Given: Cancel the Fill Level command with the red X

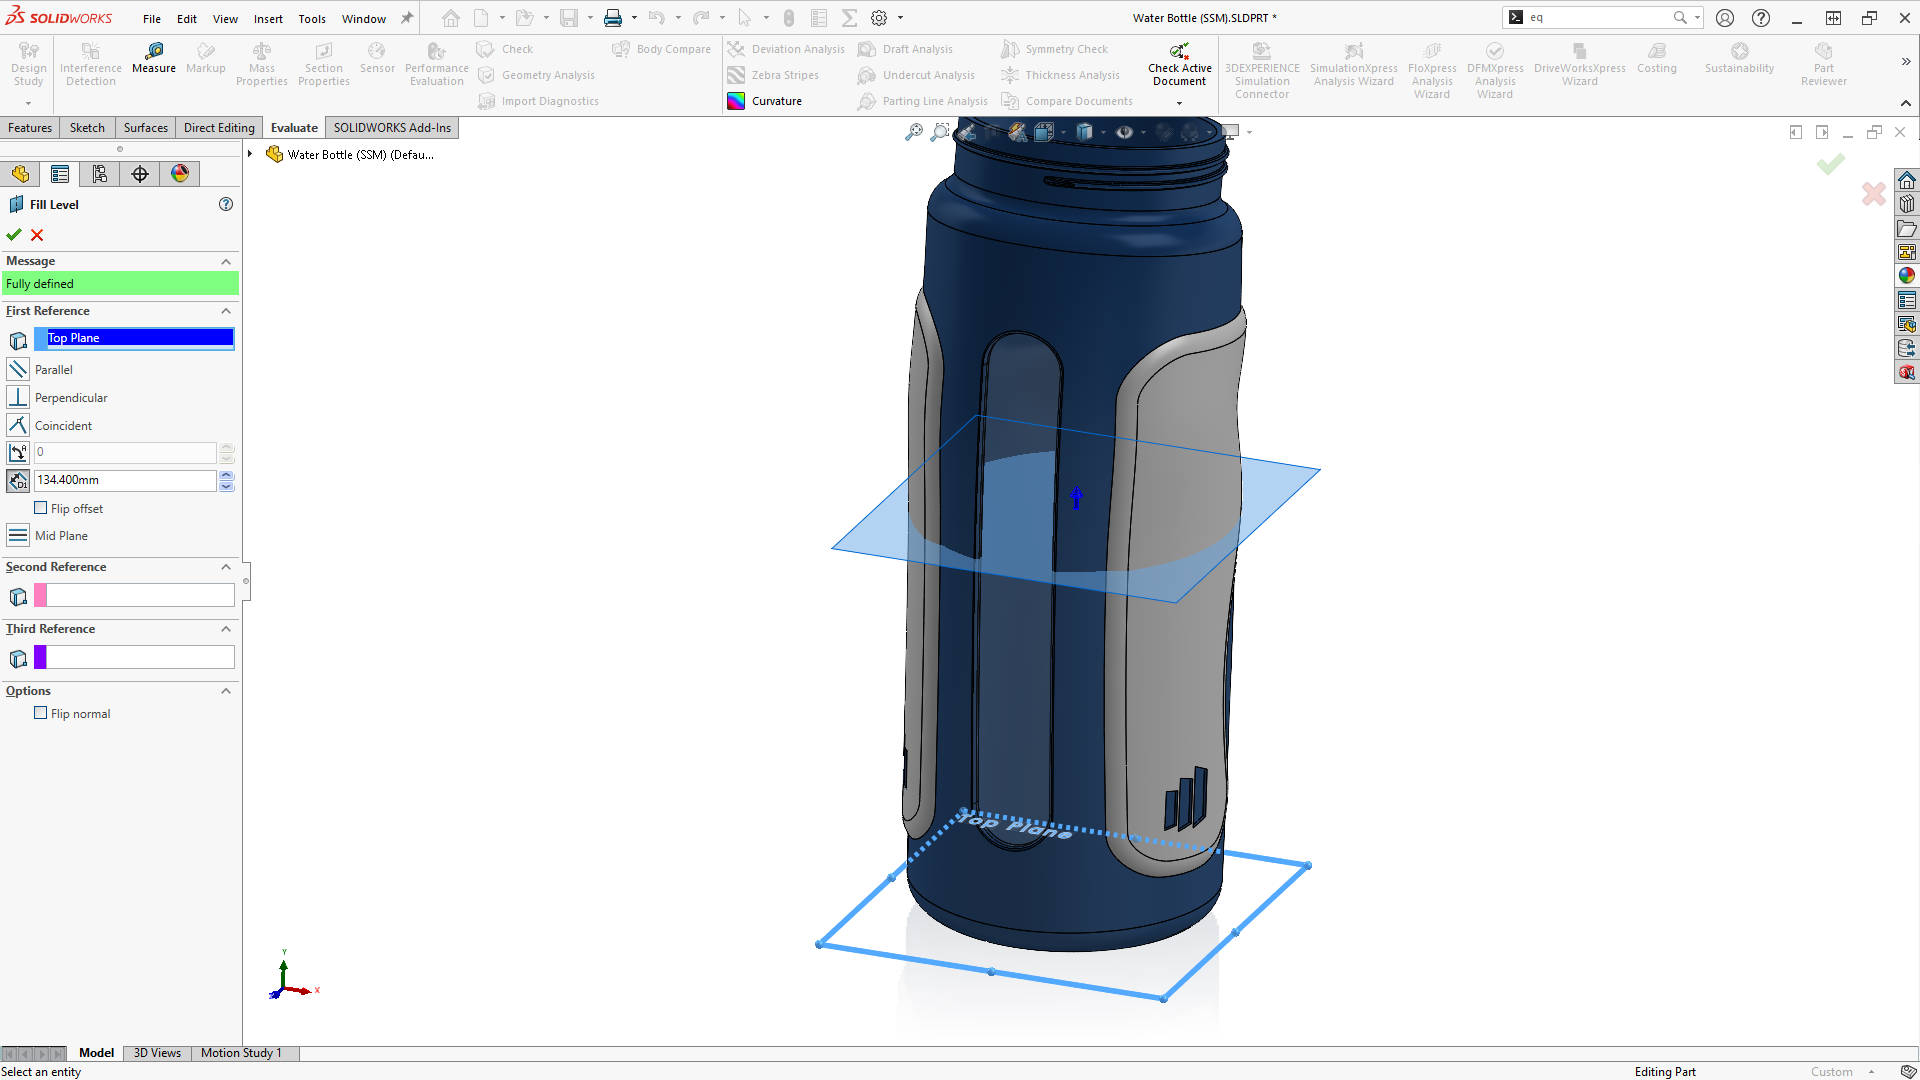Looking at the screenshot, I should tap(37, 234).
